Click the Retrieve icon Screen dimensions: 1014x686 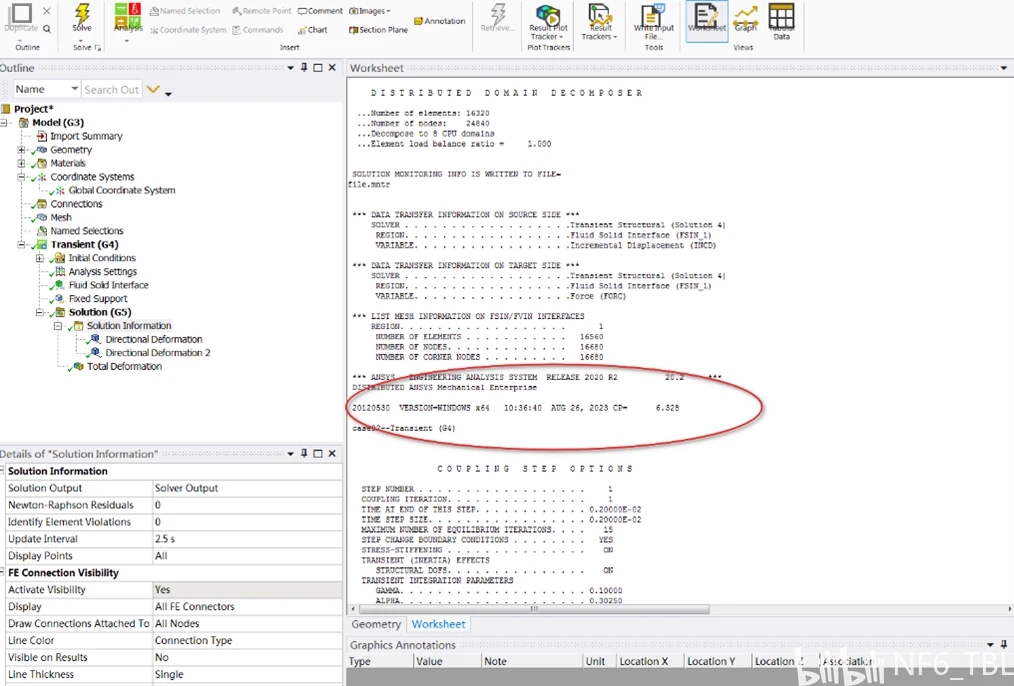click(498, 17)
